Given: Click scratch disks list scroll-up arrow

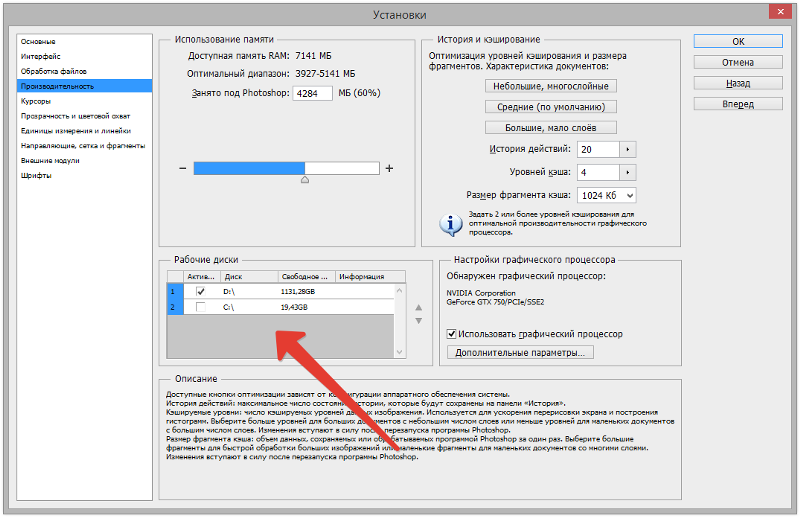Looking at the screenshot, I should click(399, 290).
